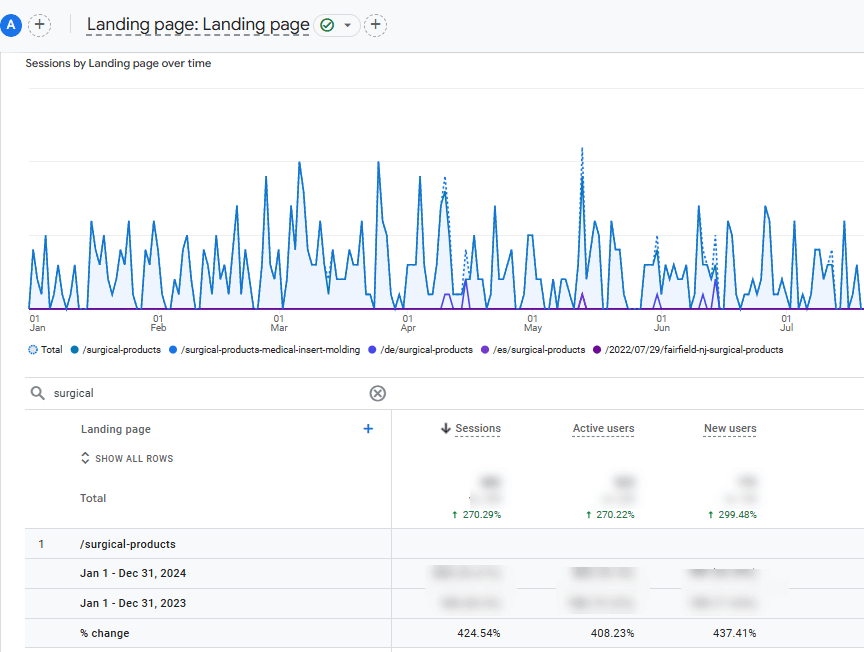Open the Landing page dimension column header
Viewport: 864px width, 652px height.
(x=116, y=429)
